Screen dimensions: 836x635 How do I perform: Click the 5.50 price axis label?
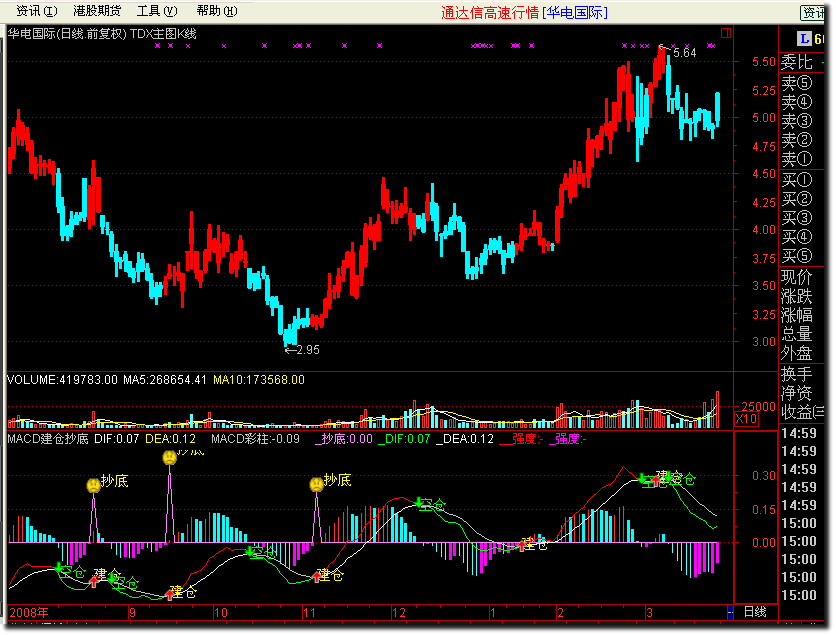pyautogui.click(x=763, y=61)
